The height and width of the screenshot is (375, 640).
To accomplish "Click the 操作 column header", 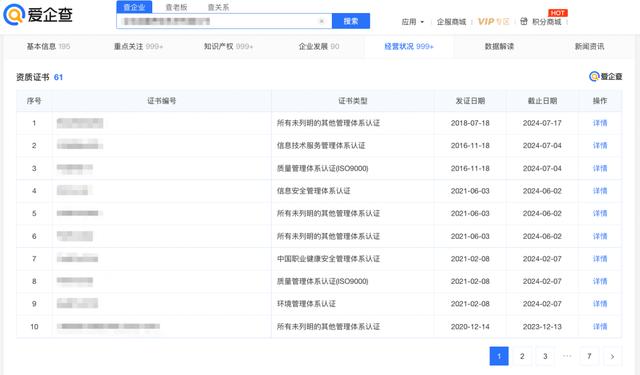I will point(600,101).
